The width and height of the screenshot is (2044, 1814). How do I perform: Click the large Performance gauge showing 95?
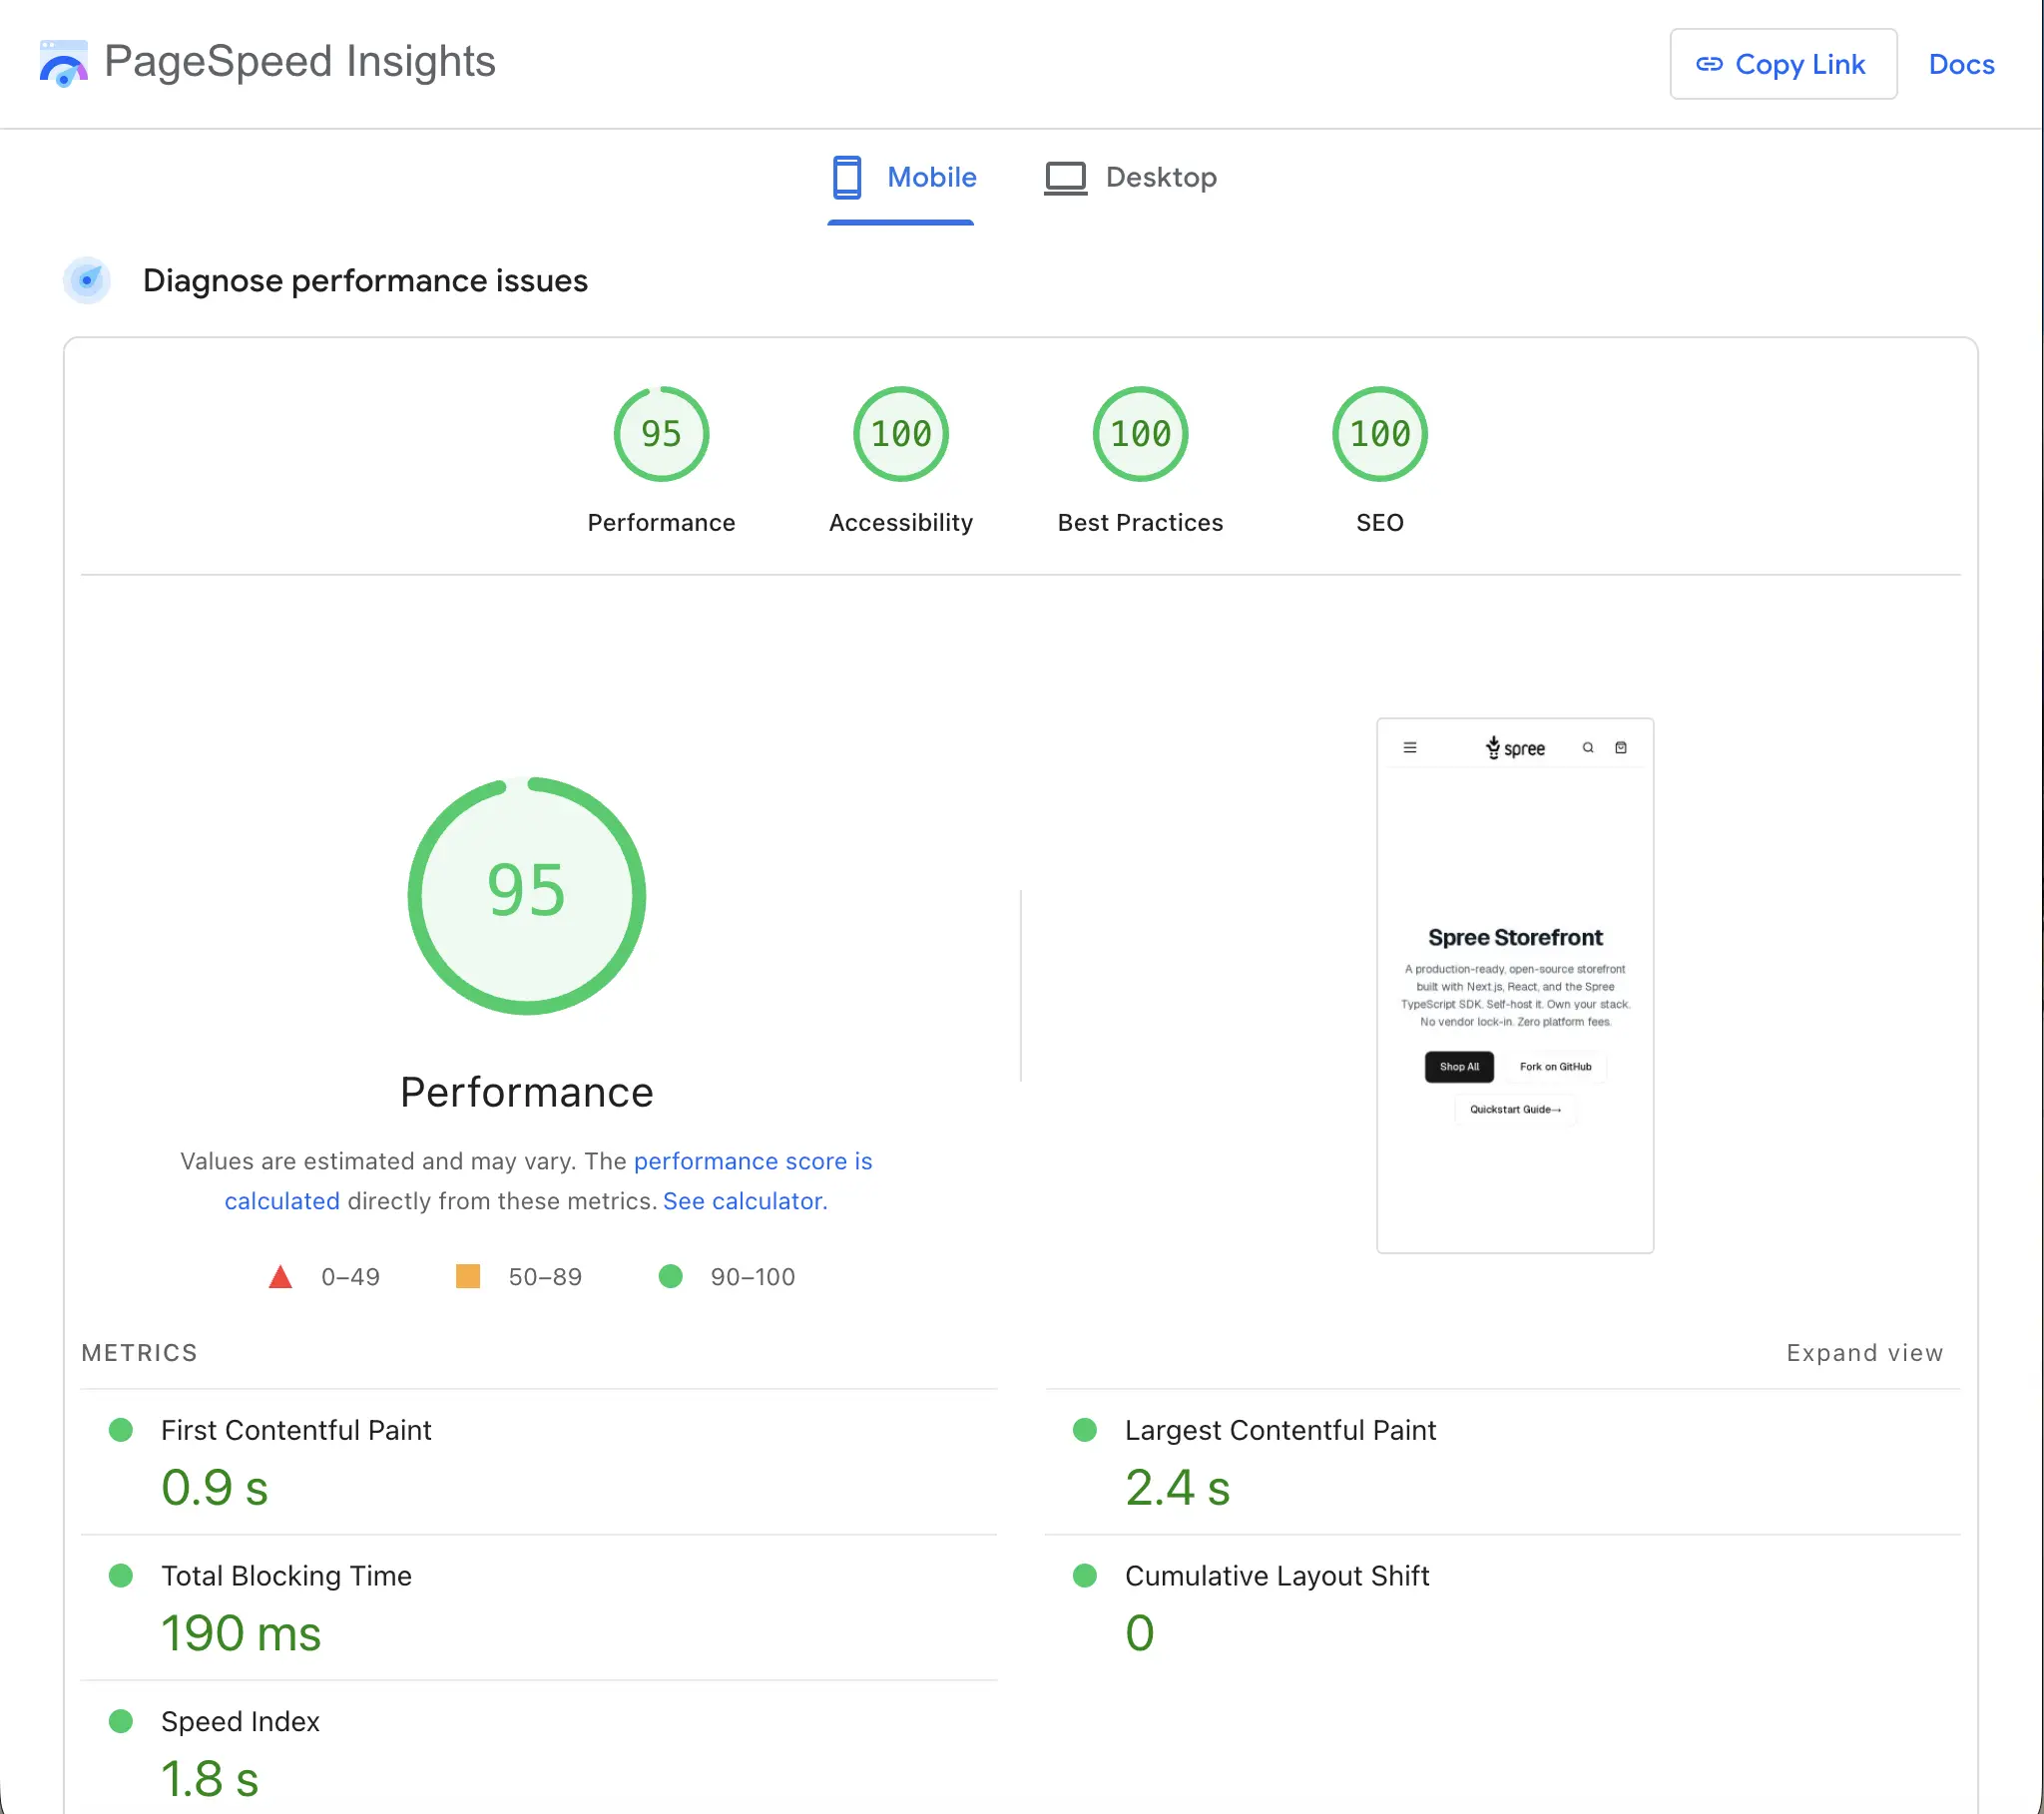[527, 895]
